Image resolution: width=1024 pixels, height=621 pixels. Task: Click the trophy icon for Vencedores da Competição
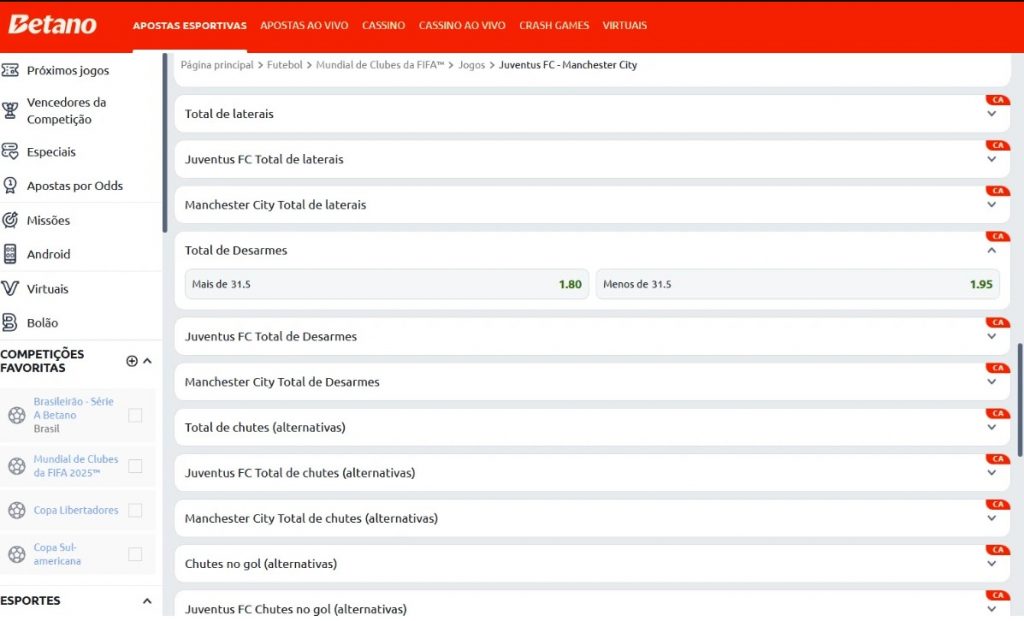tap(10, 110)
